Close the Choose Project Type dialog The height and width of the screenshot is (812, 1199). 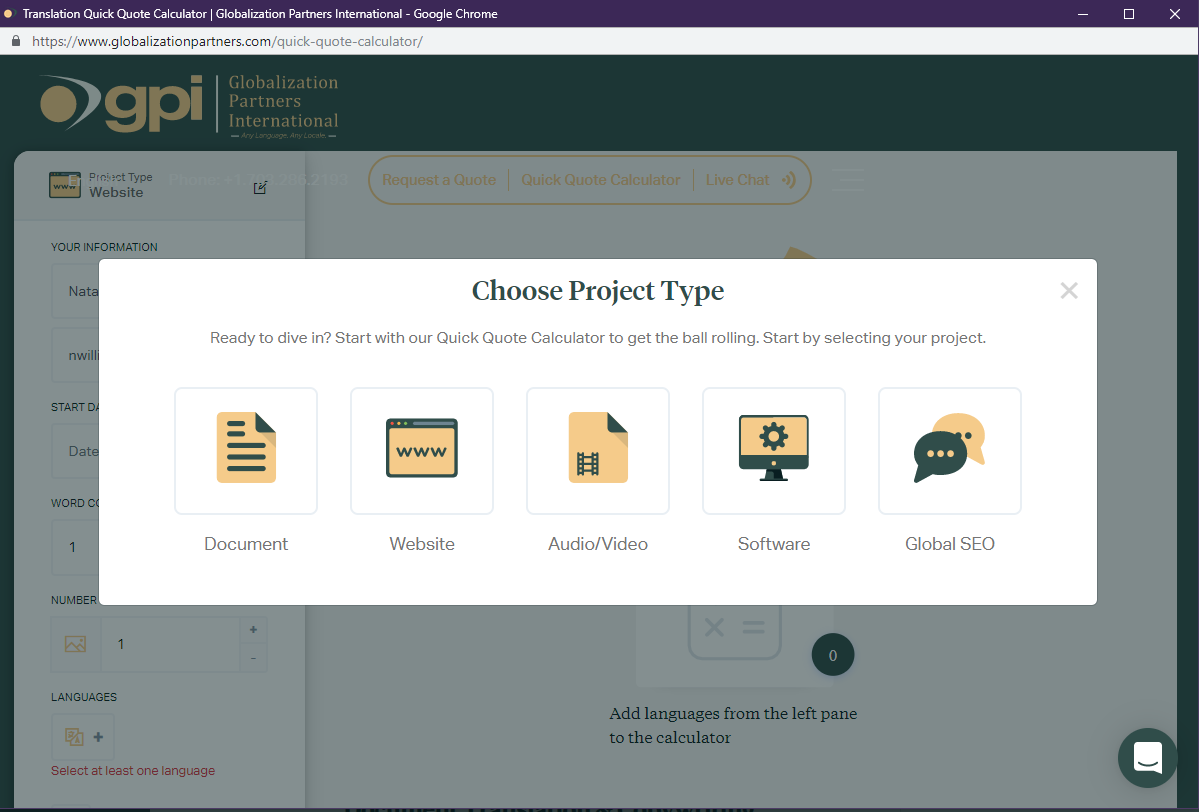pyautogui.click(x=1068, y=290)
